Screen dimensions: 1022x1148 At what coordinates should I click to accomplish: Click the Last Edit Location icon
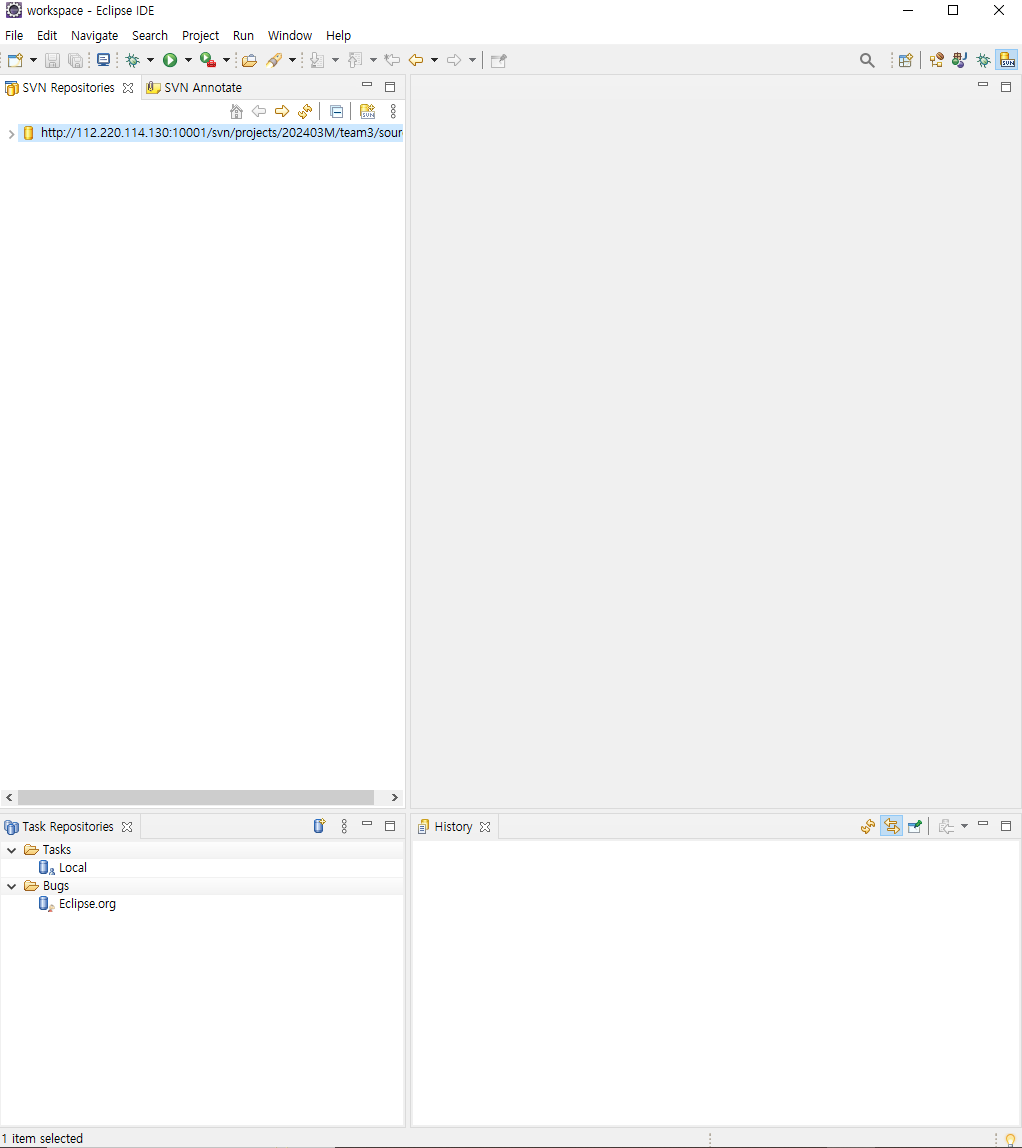(392, 60)
